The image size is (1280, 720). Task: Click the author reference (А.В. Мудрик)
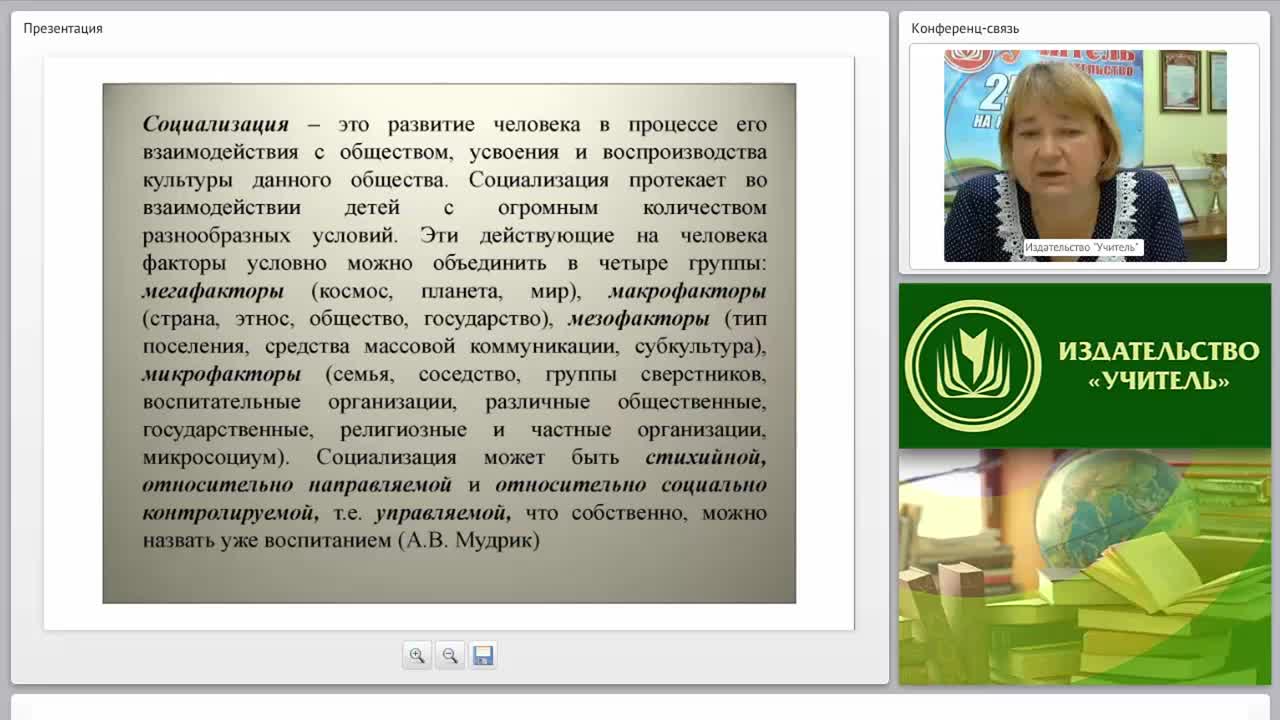coord(469,541)
